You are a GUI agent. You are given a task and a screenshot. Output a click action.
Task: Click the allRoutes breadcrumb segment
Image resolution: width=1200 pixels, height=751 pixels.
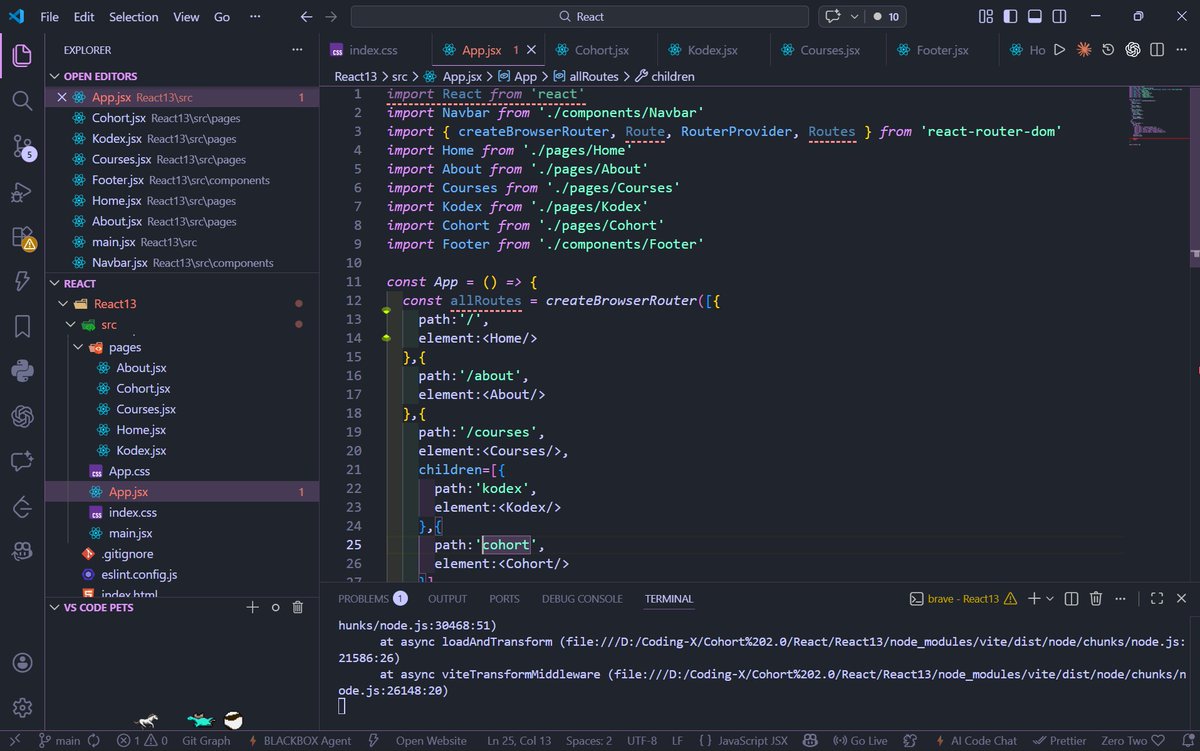(585, 76)
